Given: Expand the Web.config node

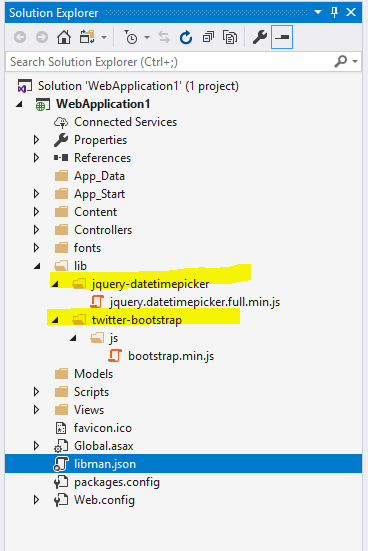Looking at the screenshot, I should pos(36,500).
